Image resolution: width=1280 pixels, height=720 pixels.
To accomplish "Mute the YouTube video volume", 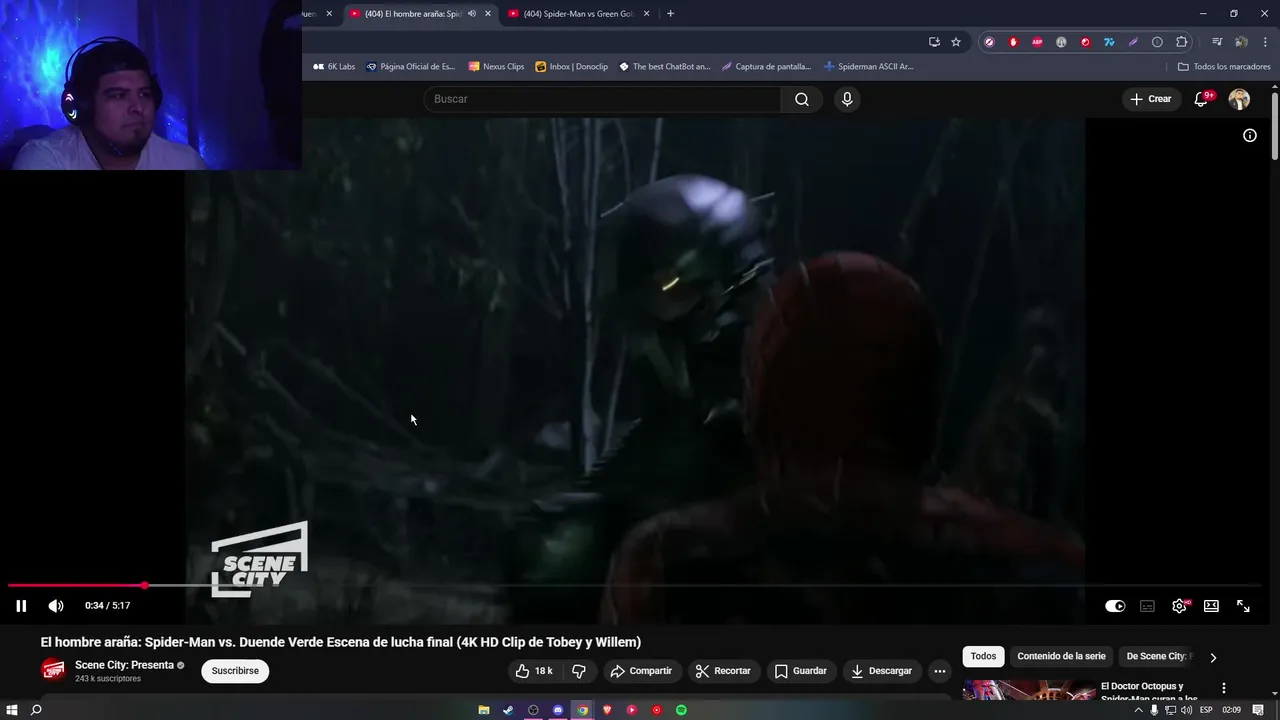I will [x=56, y=606].
